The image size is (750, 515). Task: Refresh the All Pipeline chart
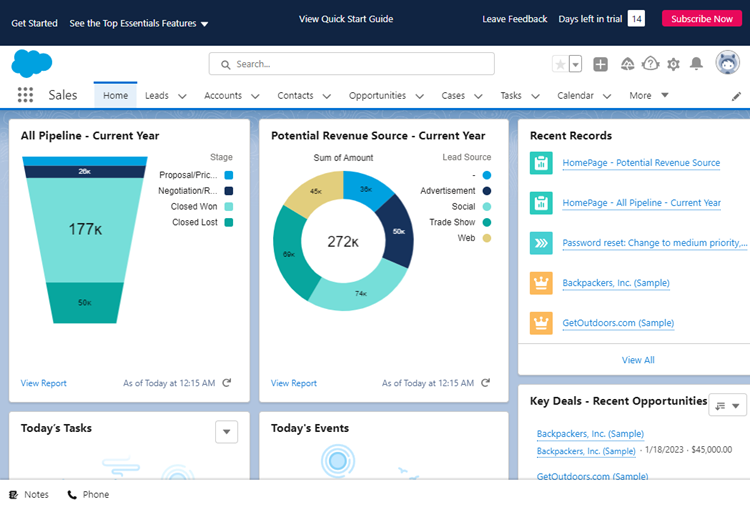(227, 383)
